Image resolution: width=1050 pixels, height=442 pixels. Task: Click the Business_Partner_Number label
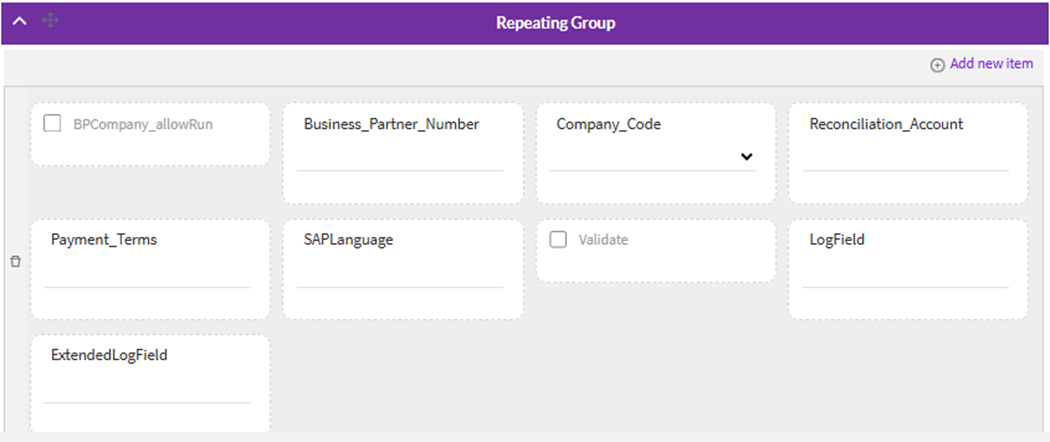[x=391, y=125]
